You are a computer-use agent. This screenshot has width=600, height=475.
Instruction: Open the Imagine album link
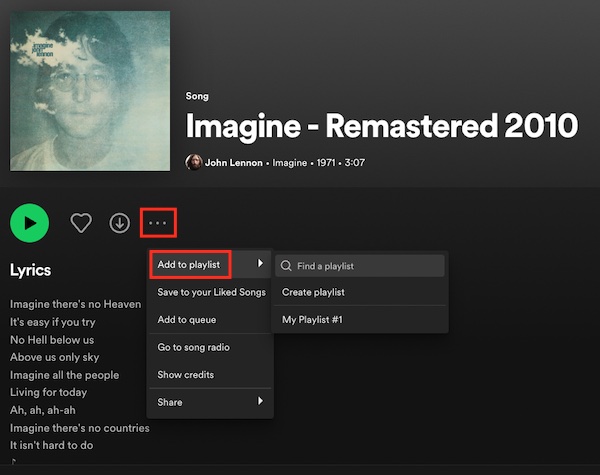click(290, 163)
